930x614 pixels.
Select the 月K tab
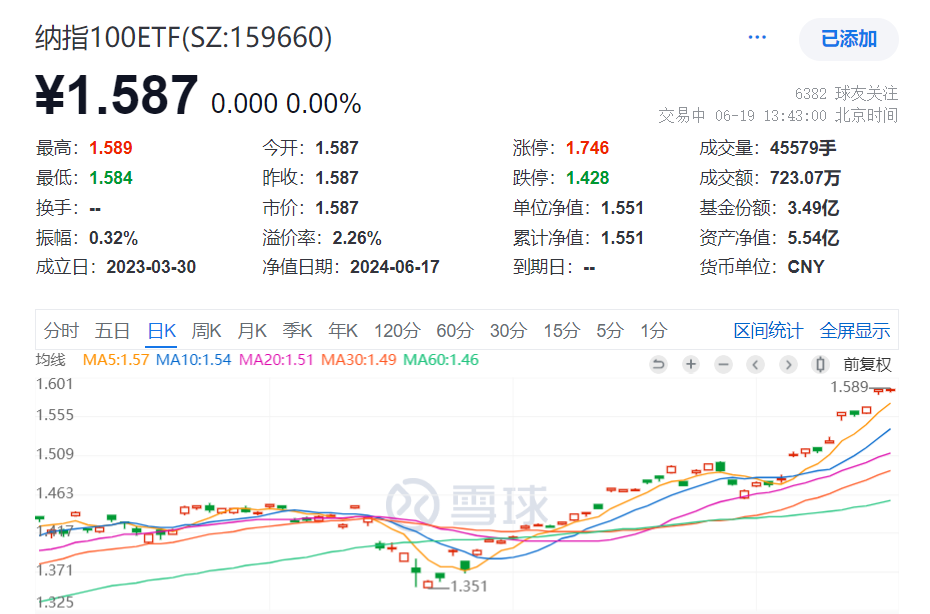(252, 330)
